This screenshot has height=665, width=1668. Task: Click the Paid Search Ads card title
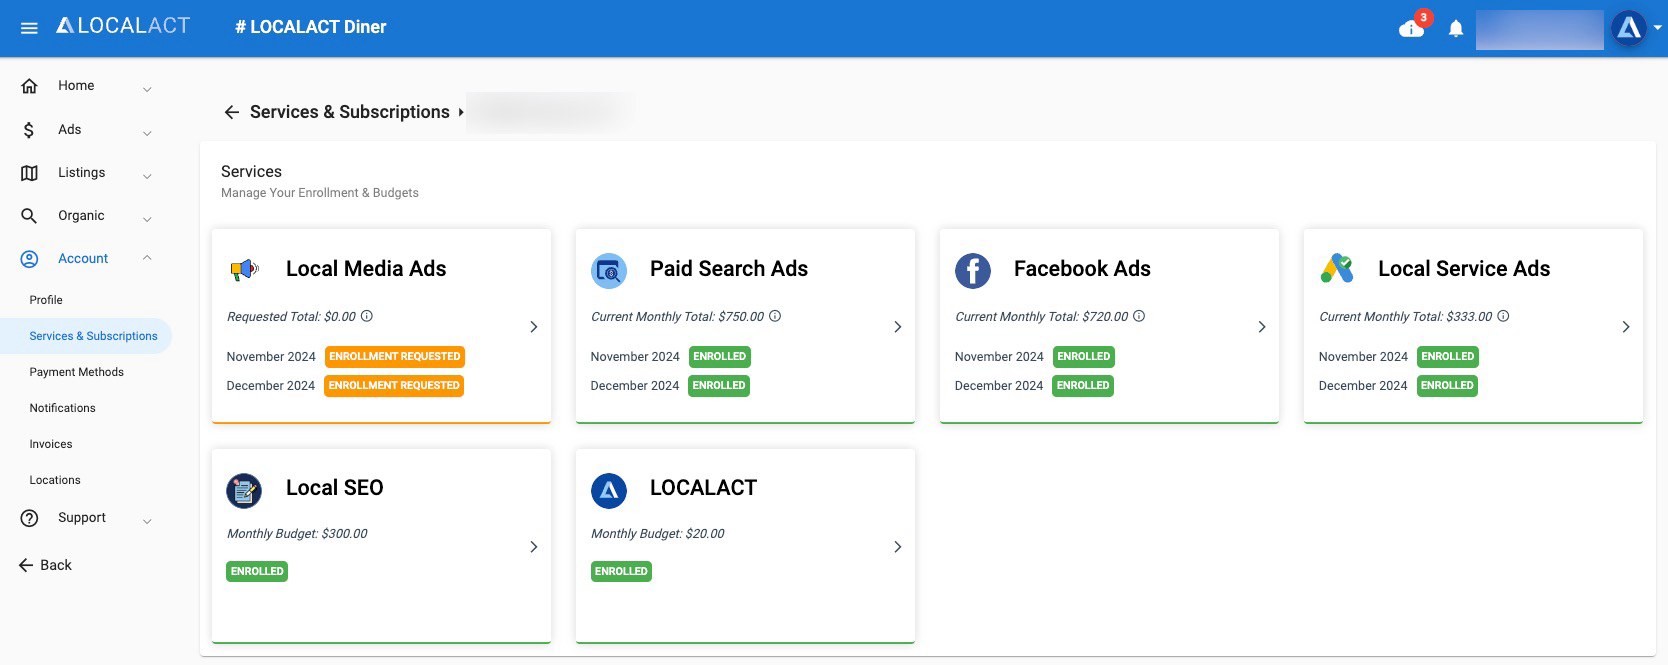coord(729,269)
